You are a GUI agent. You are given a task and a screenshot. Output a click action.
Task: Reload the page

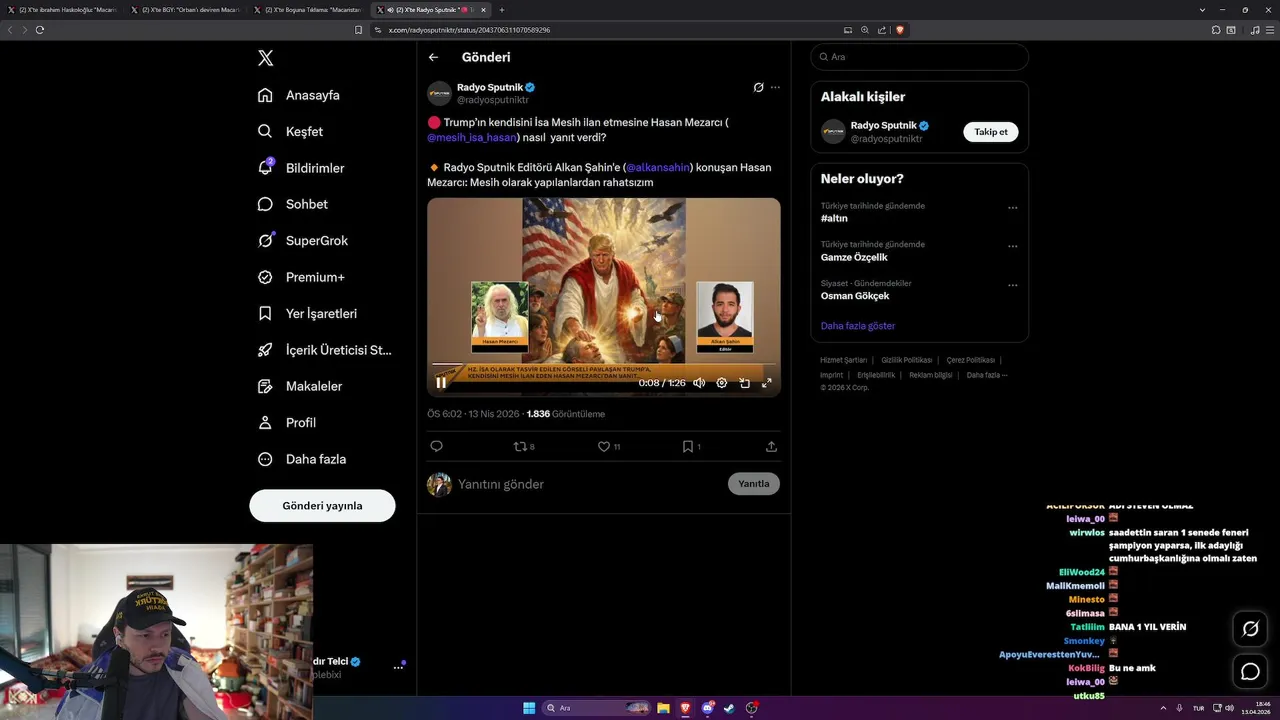(x=40, y=30)
